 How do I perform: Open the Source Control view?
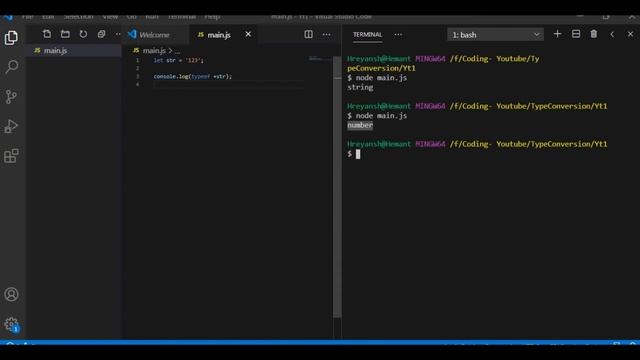click(11, 97)
